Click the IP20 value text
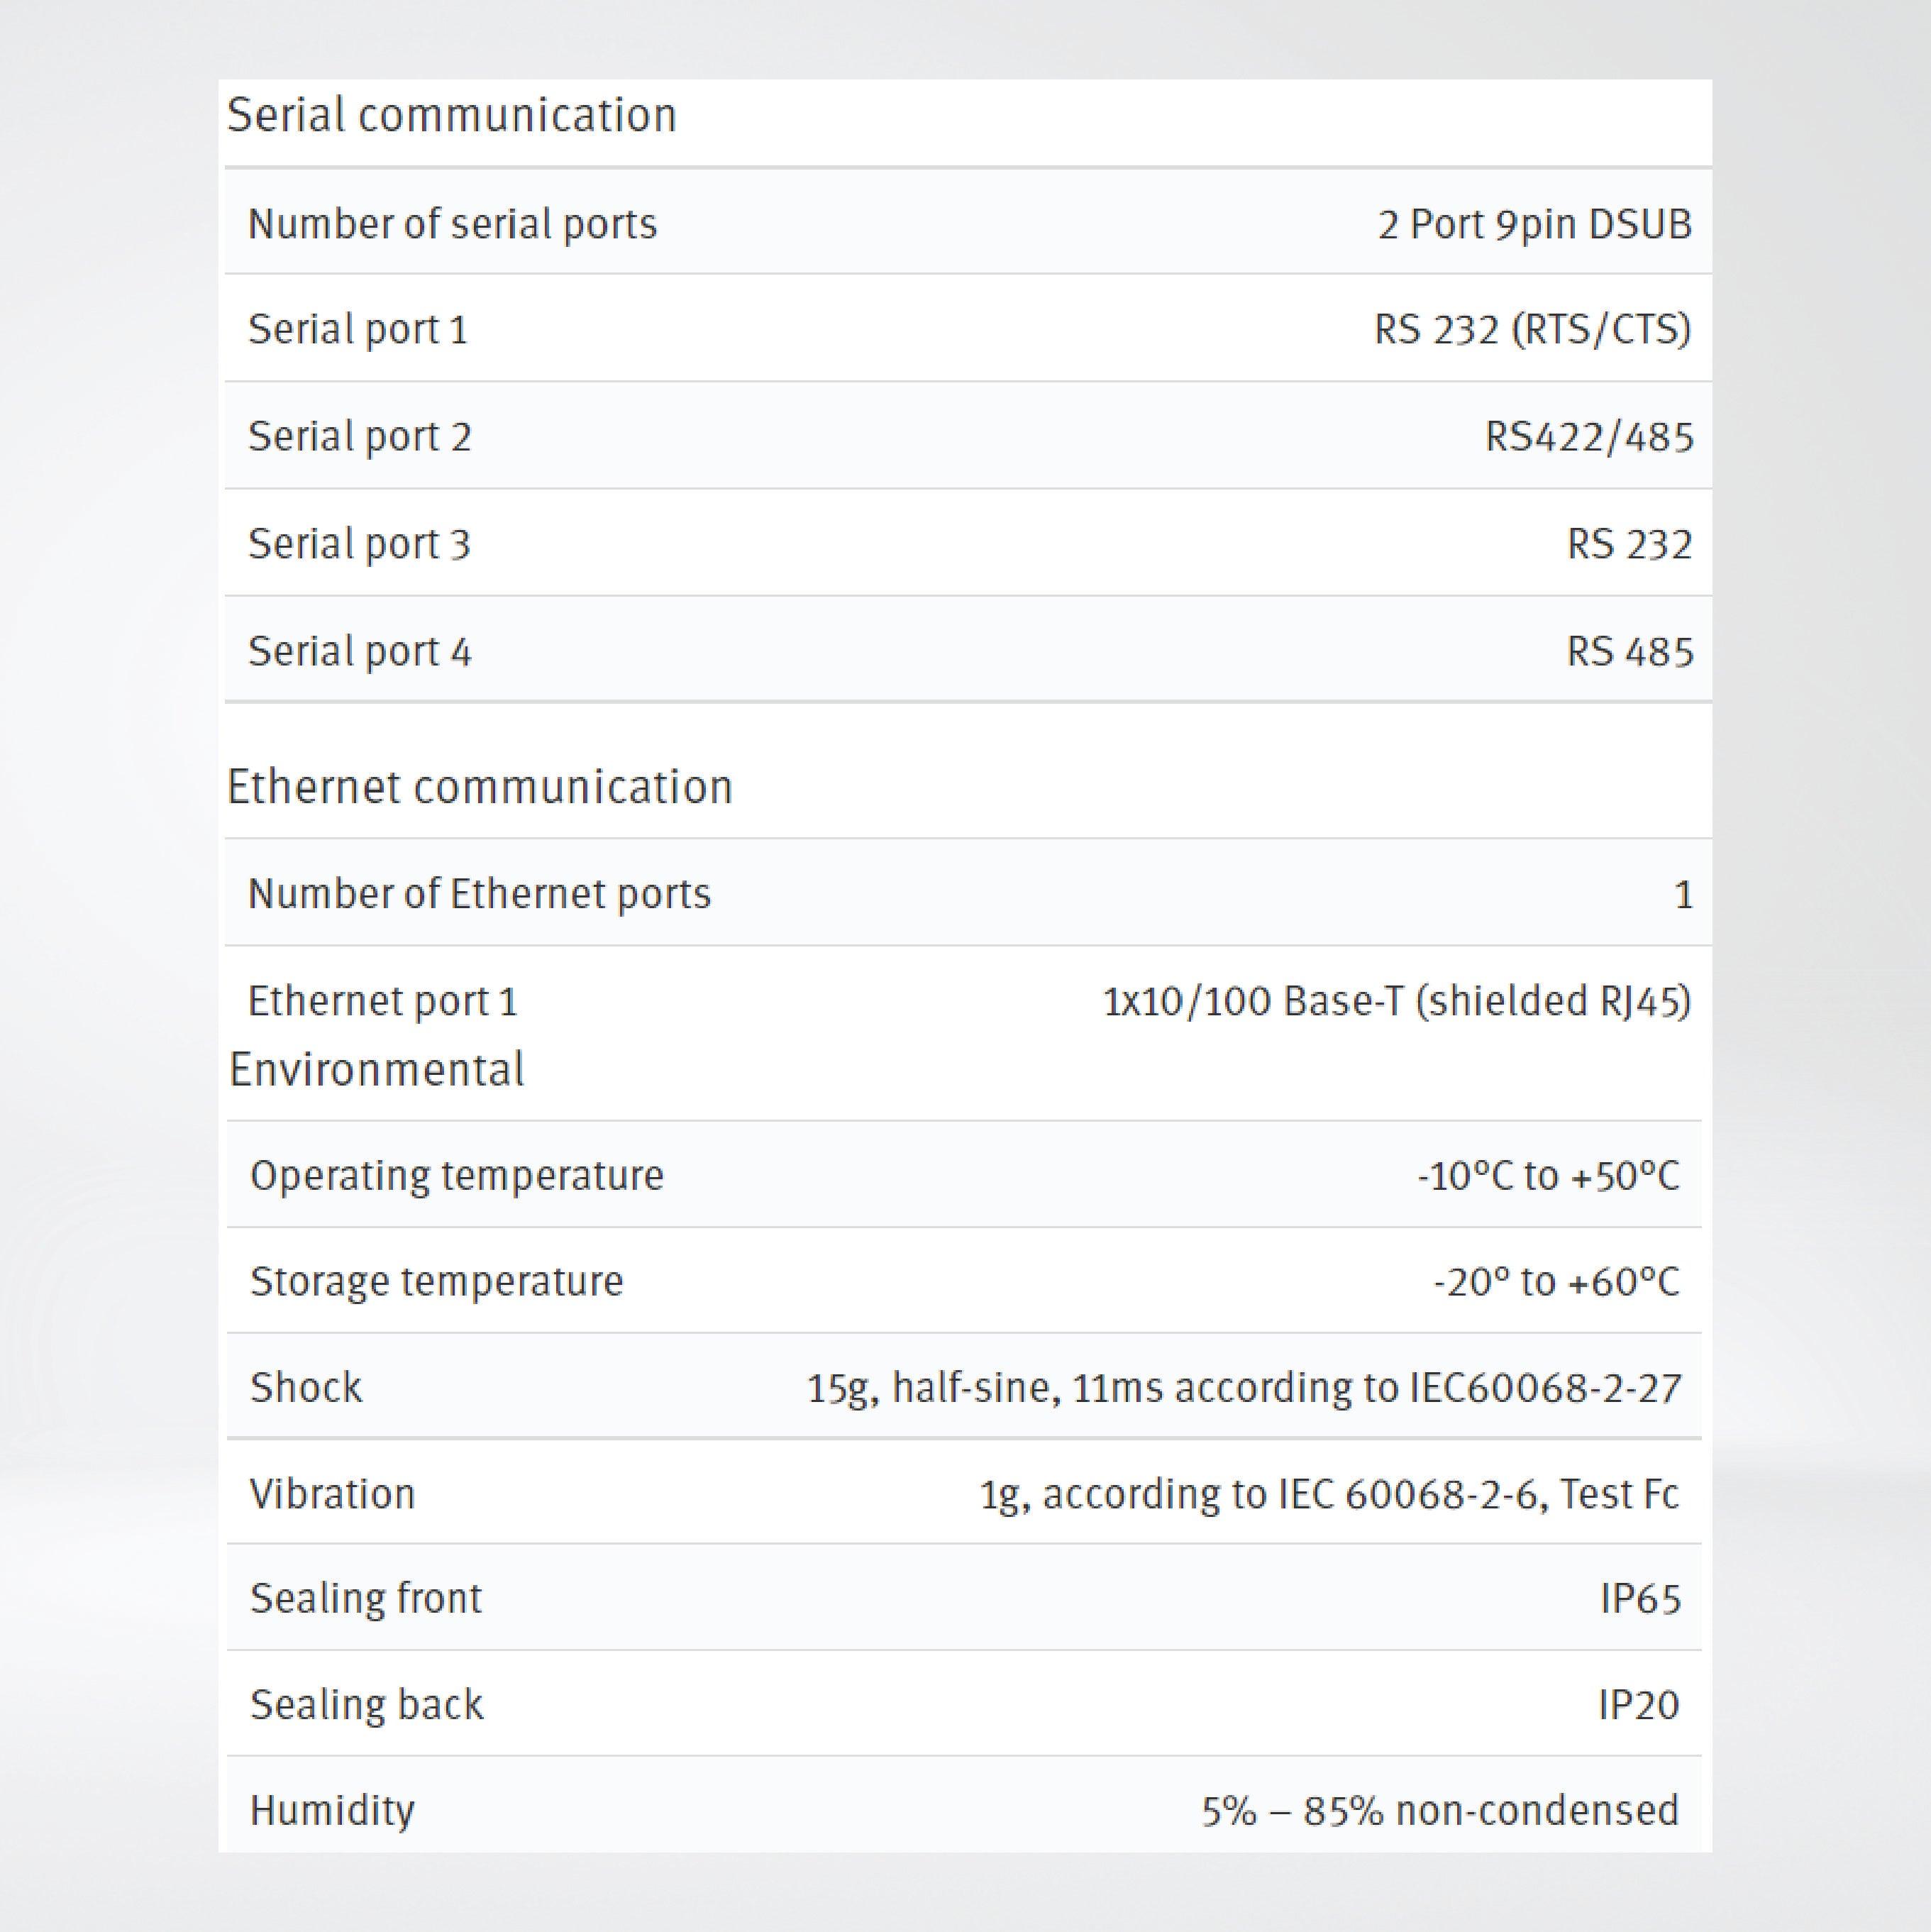This screenshot has width=1931, height=1932. [x=1638, y=1705]
